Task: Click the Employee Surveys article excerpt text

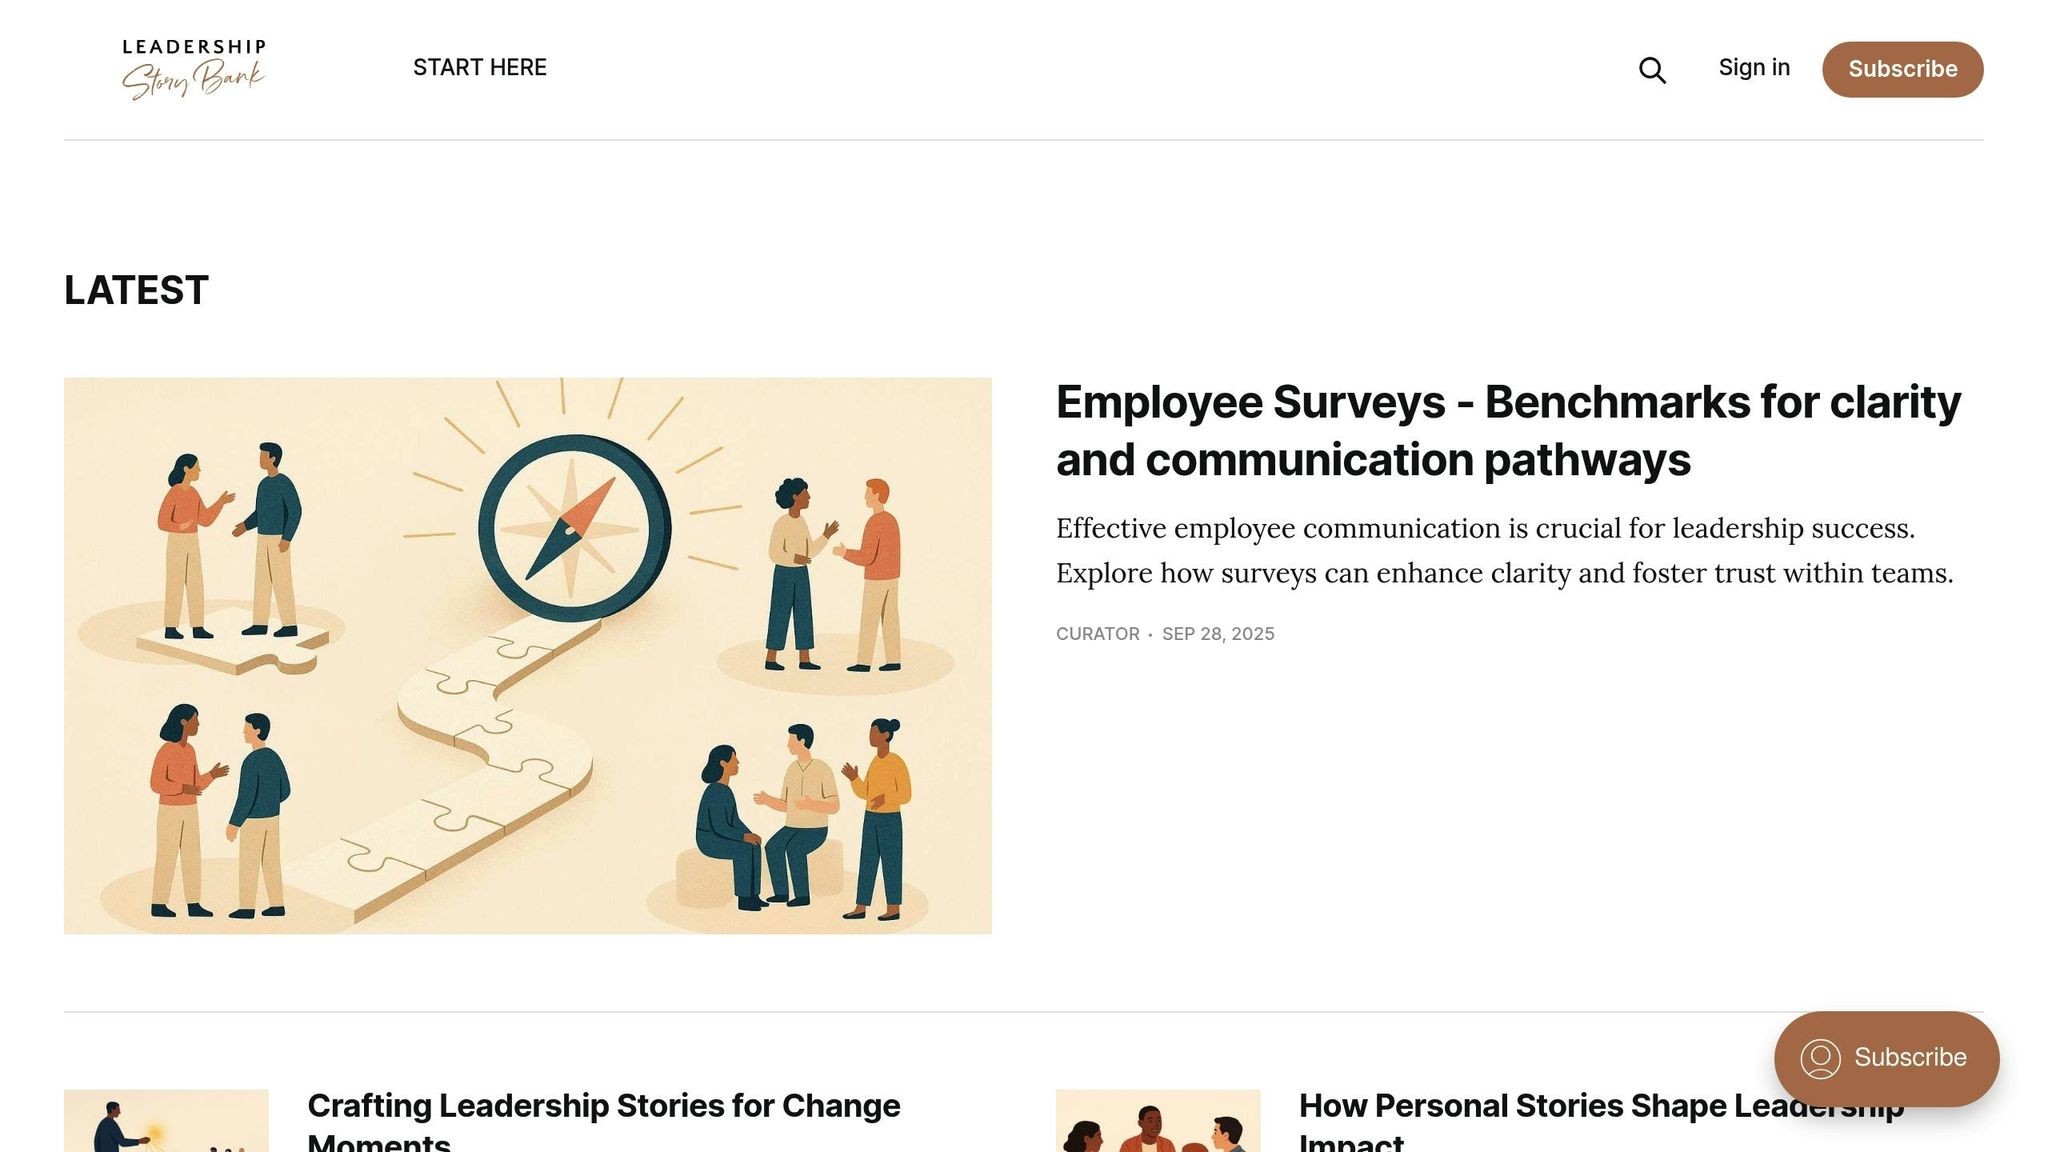Action: [x=1504, y=550]
